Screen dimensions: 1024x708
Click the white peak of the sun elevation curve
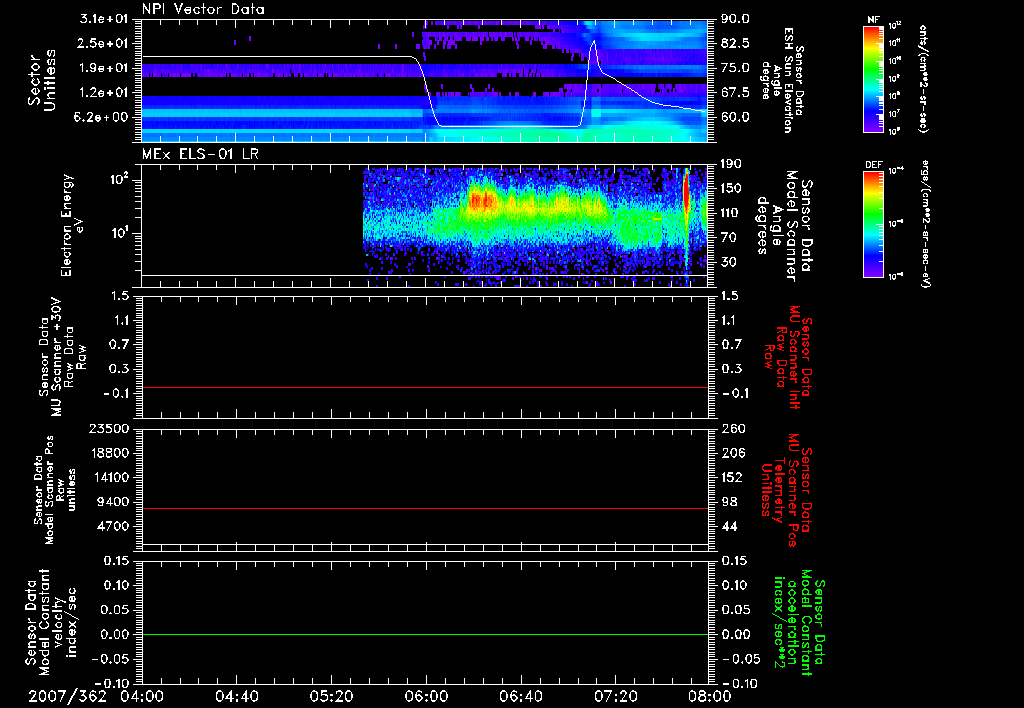click(x=593, y=42)
